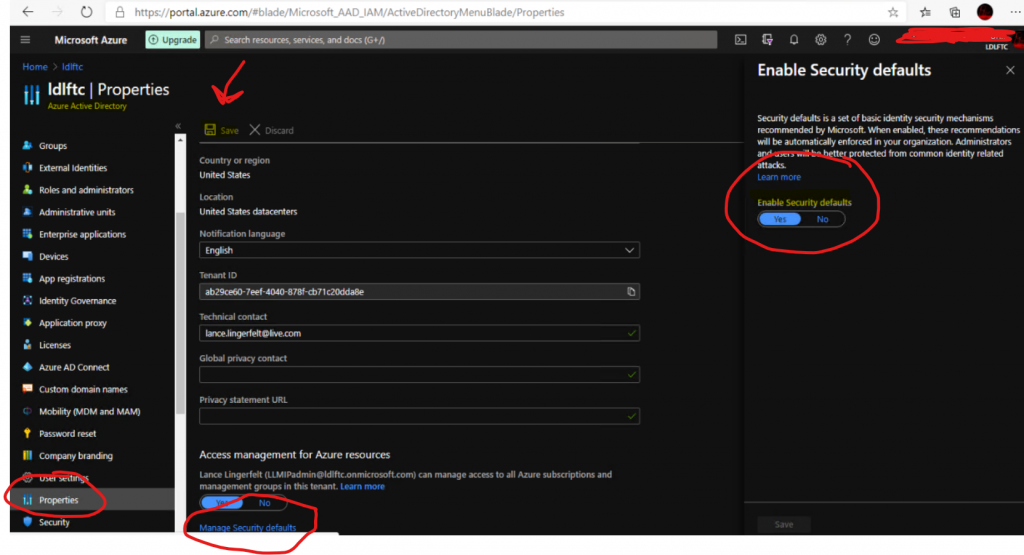Launch Cloud Shell from the header

click(x=741, y=40)
